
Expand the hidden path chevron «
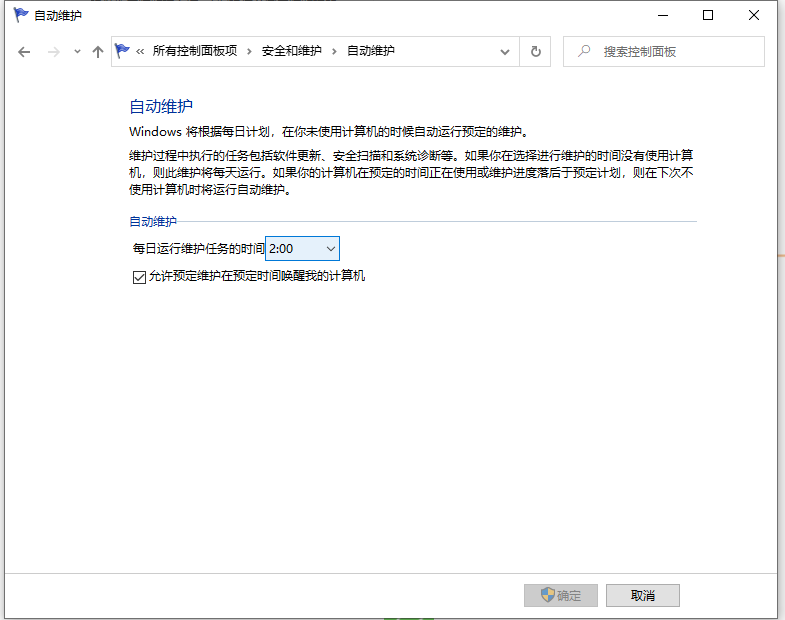(140, 51)
